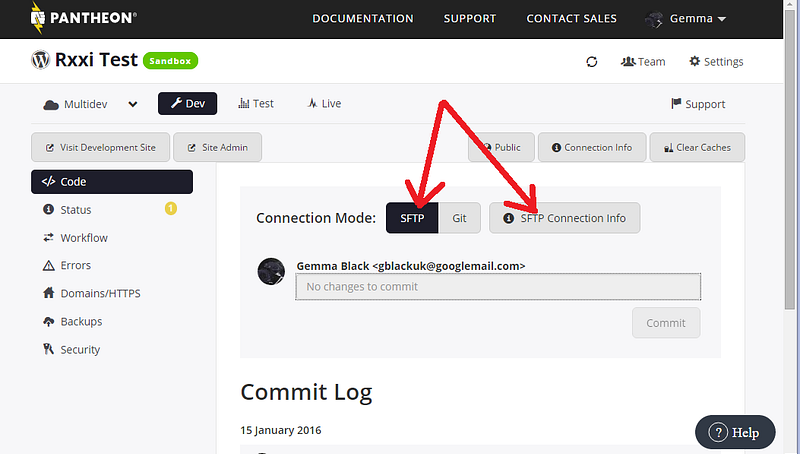Click the Code brackets icon
The image size is (800, 454).
tap(48, 181)
